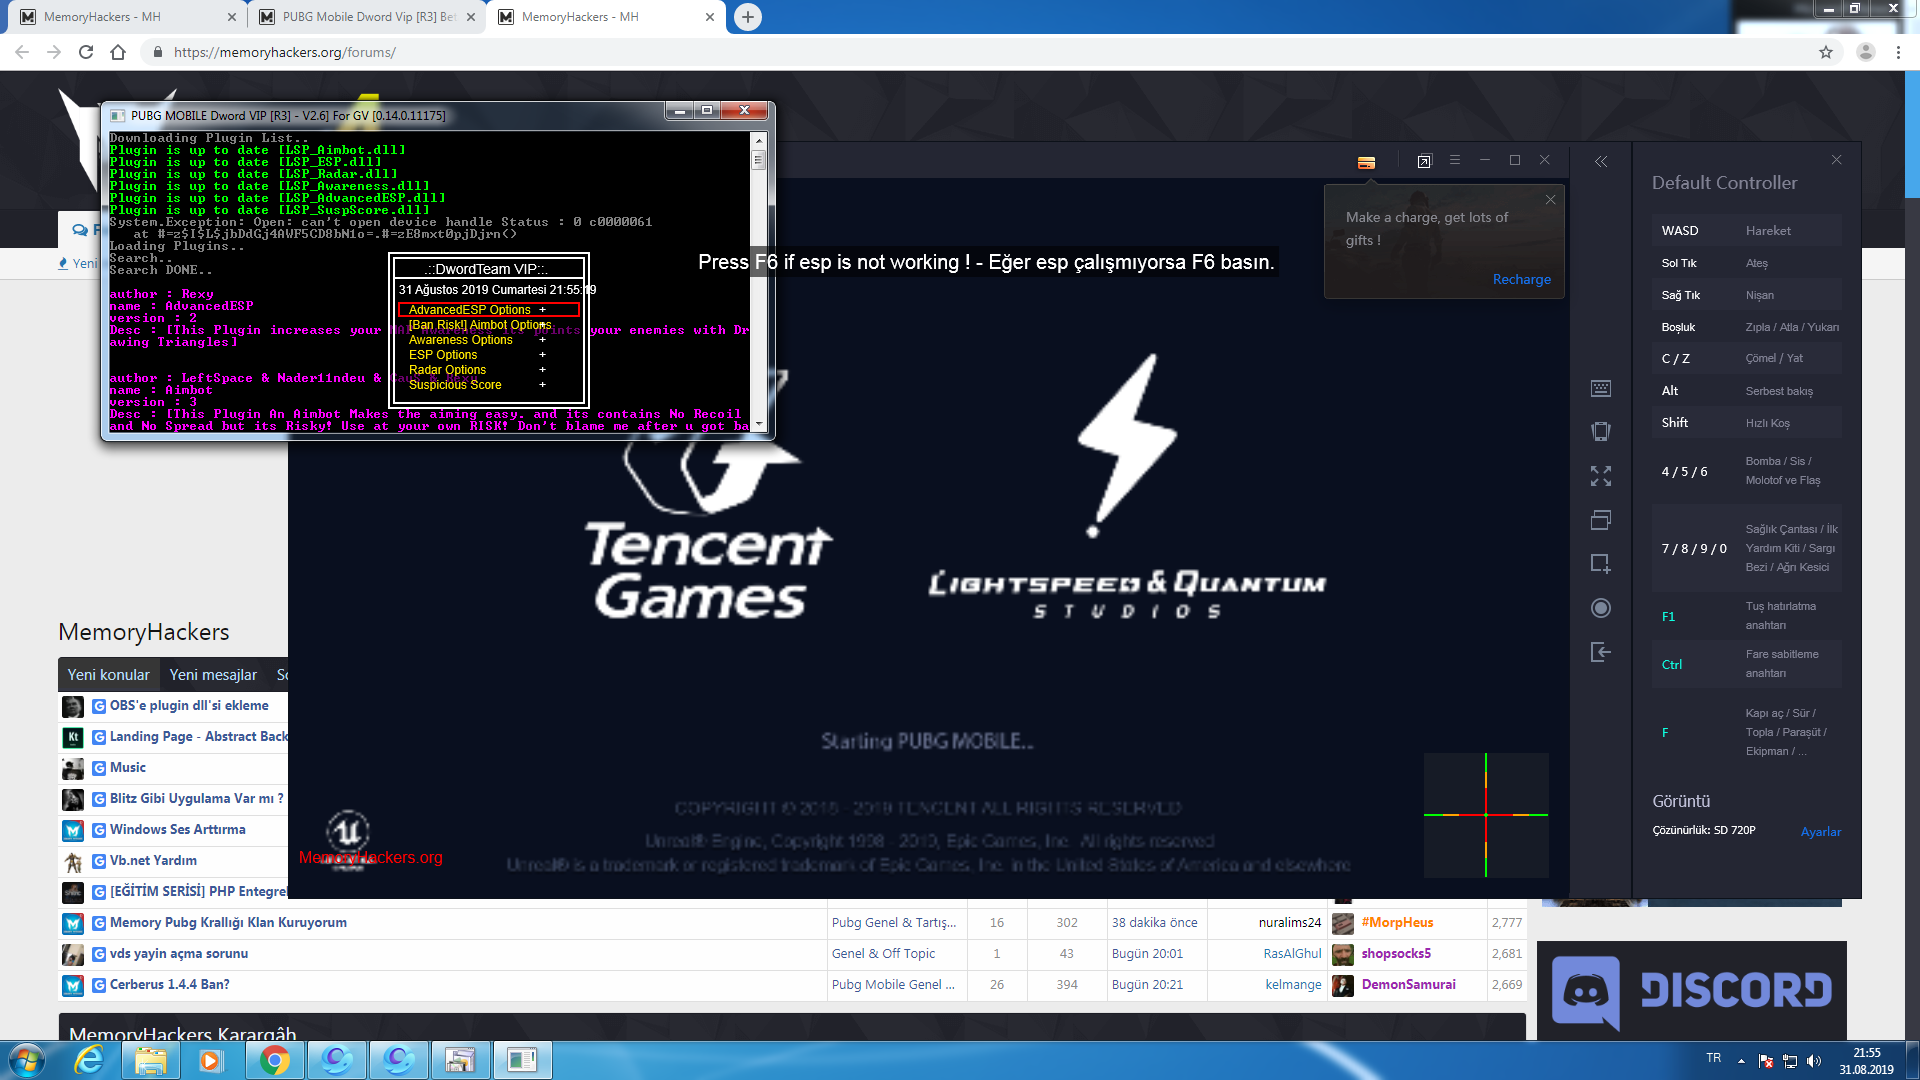Switch to PUBG Mobile Dword Vip browser tab
This screenshot has width=1920, height=1080.
pos(368,17)
